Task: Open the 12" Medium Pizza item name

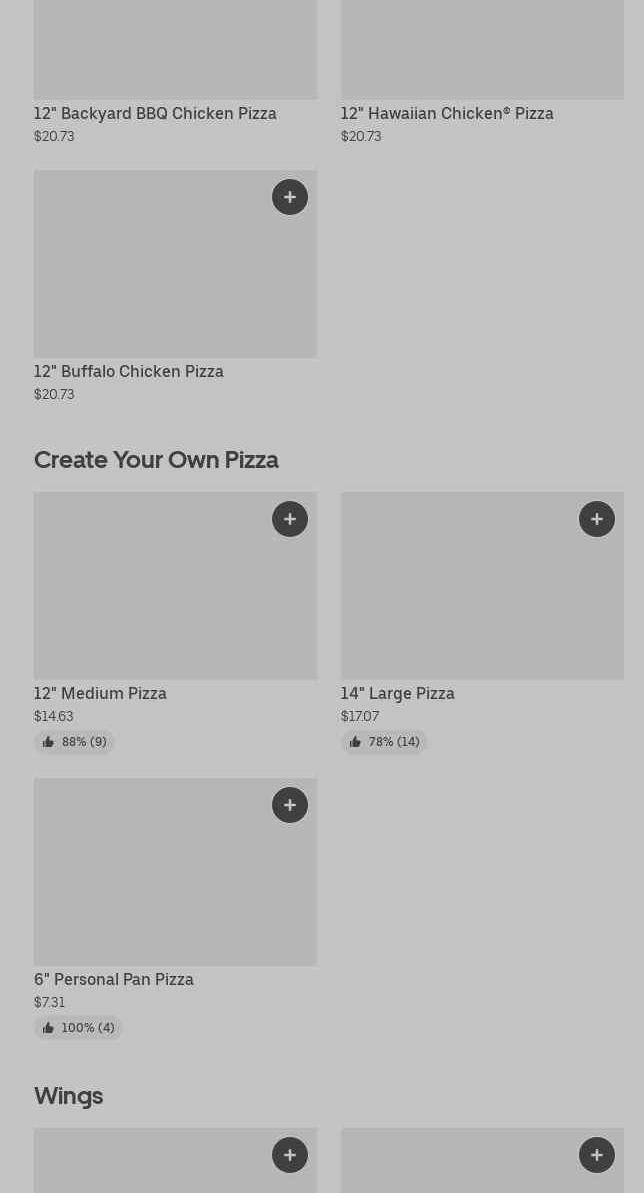Action: [x=100, y=694]
